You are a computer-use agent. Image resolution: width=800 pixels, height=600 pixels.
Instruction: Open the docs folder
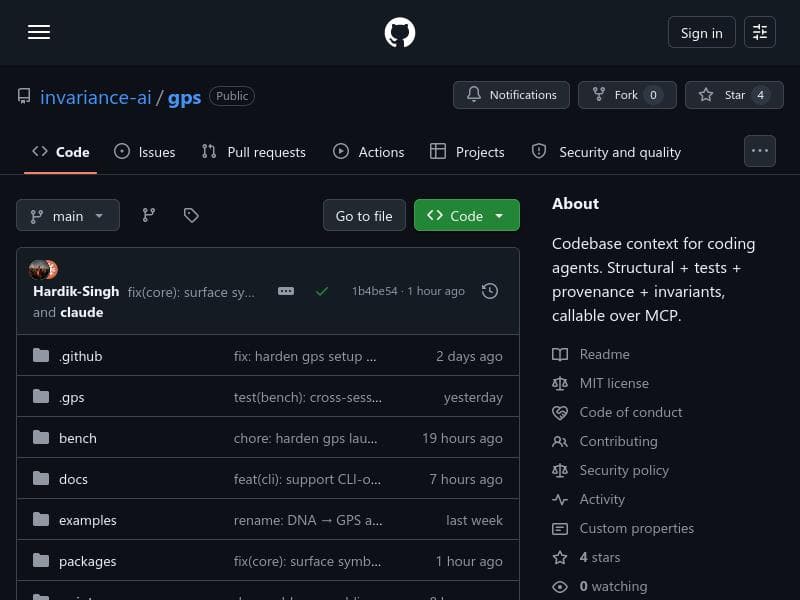(73, 479)
